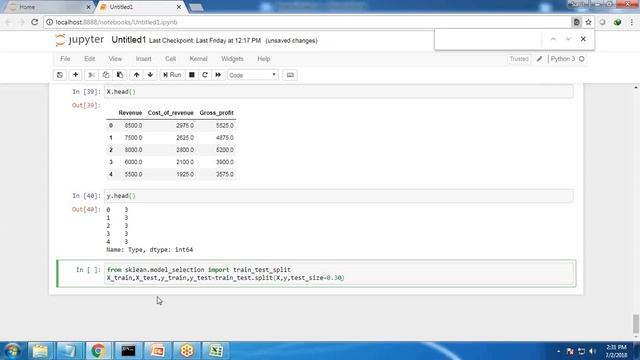Open the cell type Code dropdown
The height and width of the screenshot is (360, 640).
point(253,75)
